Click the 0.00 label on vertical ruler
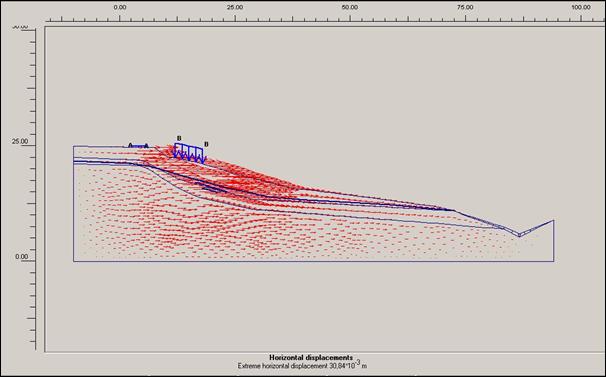Viewport: 606px width, 377px height. pos(22,256)
